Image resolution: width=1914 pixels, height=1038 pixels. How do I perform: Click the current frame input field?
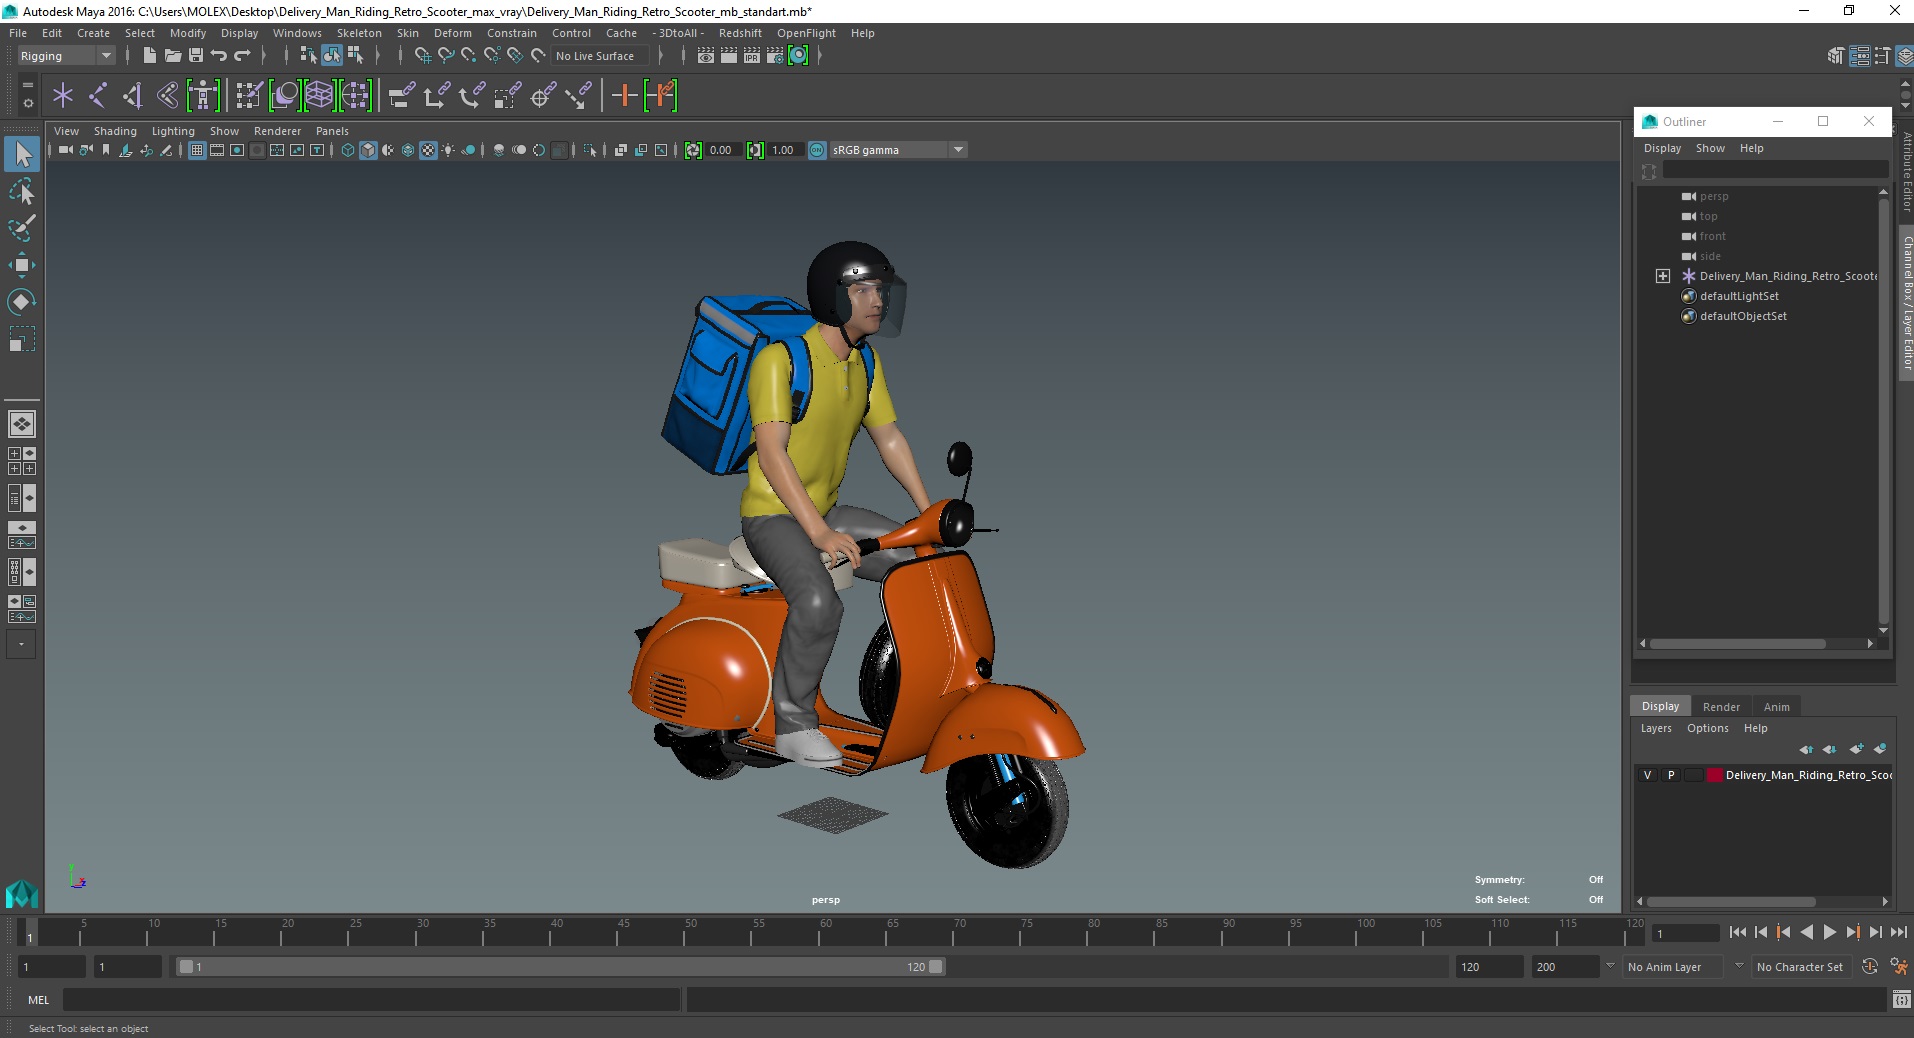(x=1685, y=933)
